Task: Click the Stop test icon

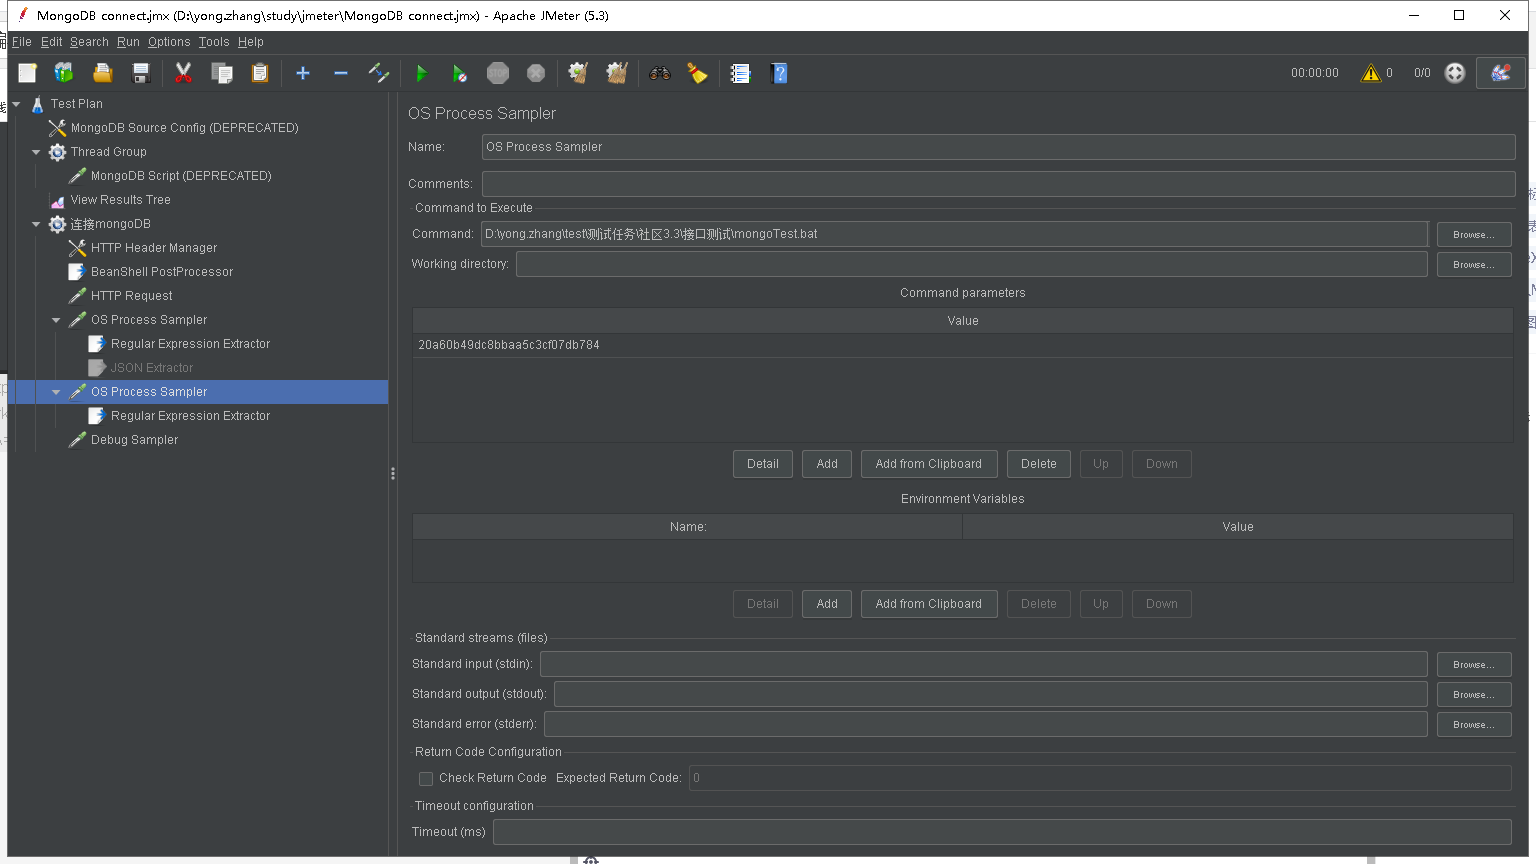Action: tap(498, 73)
